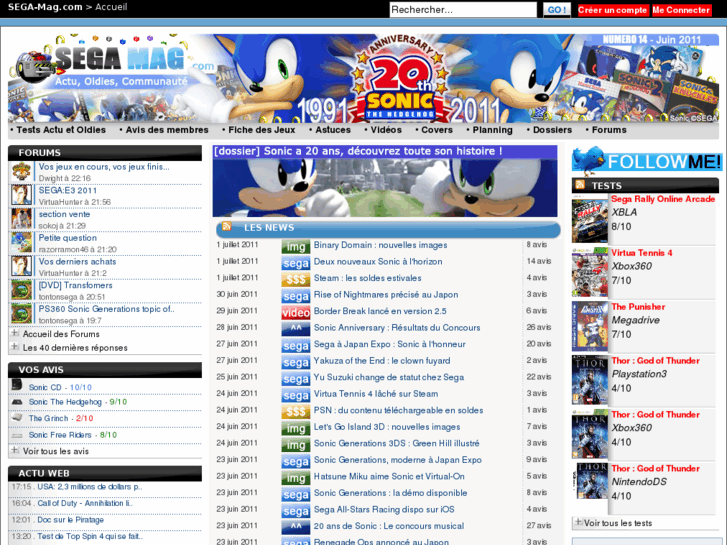
Task: Expand Voir tous les tests plus icon
Action: (578, 522)
